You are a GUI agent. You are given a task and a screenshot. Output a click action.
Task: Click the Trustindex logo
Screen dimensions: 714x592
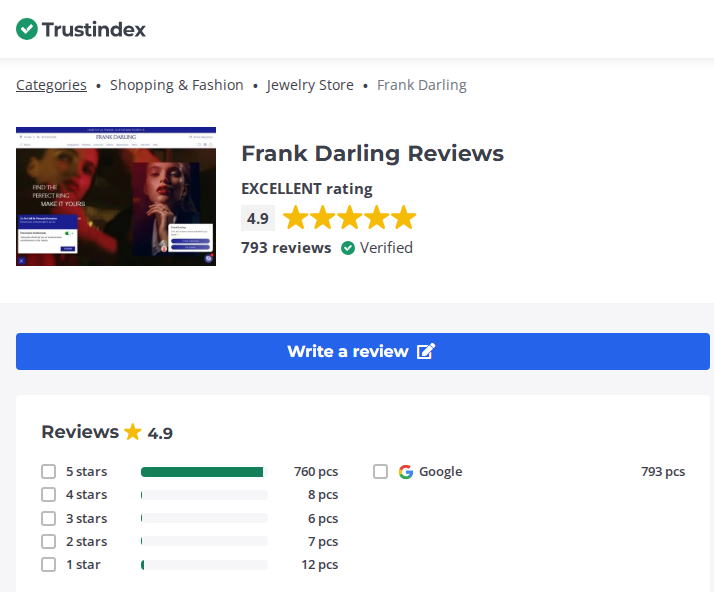(x=81, y=29)
